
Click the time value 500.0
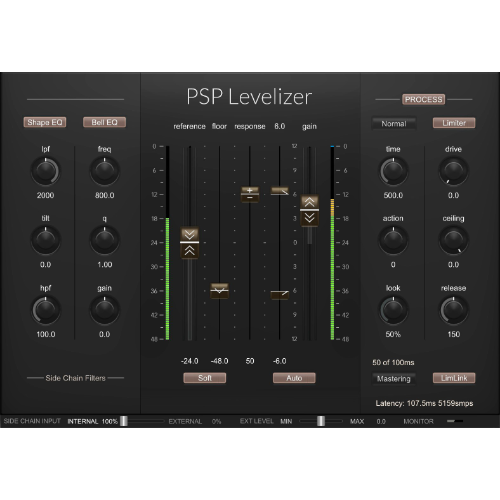click(x=393, y=195)
